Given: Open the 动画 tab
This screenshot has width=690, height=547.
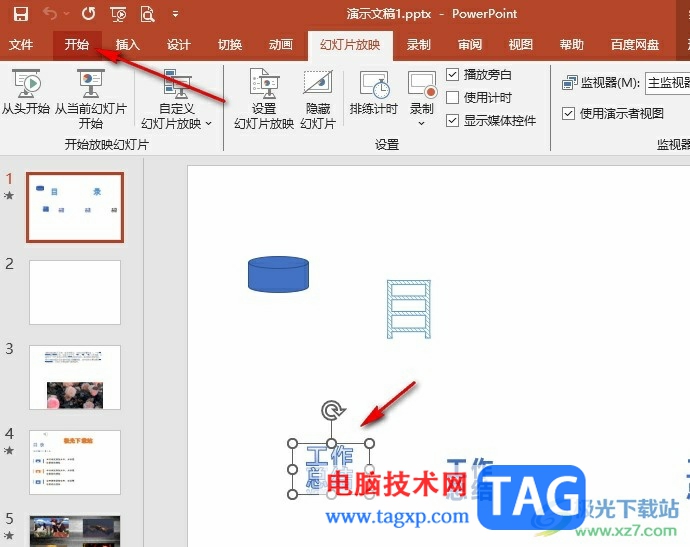Looking at the screenshot, I should [281, 44].
